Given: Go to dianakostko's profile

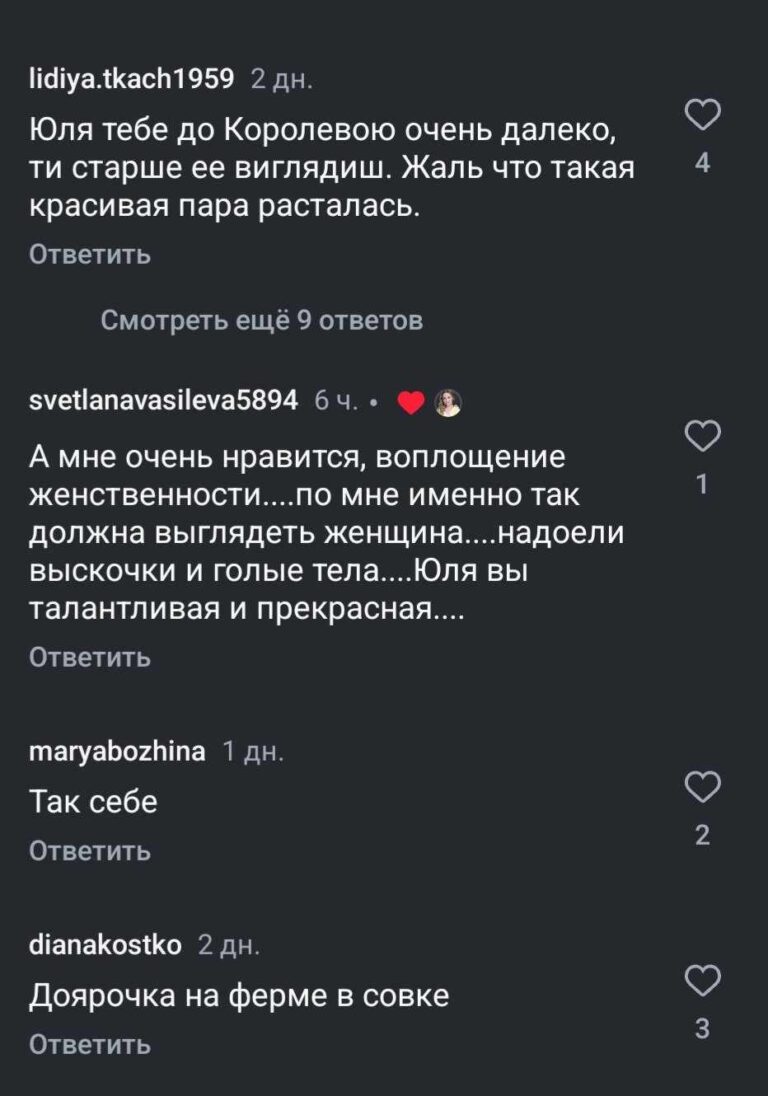Looking at the screenshot, I should coord(105,946).
